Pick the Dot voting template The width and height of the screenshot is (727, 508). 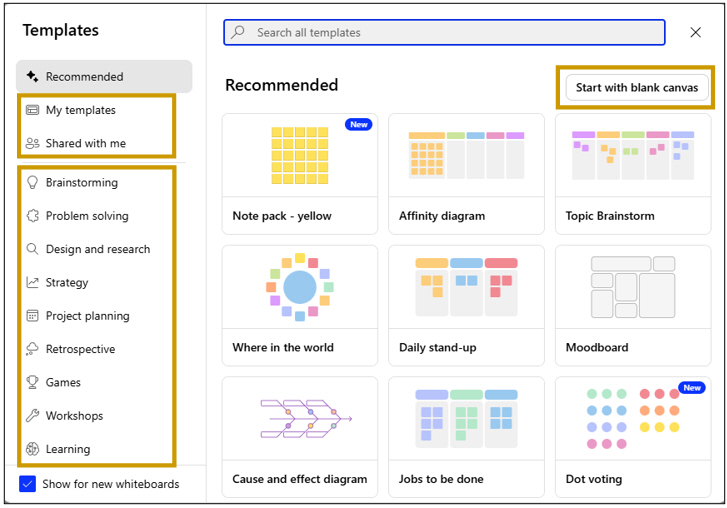click(x=633, y=437)
